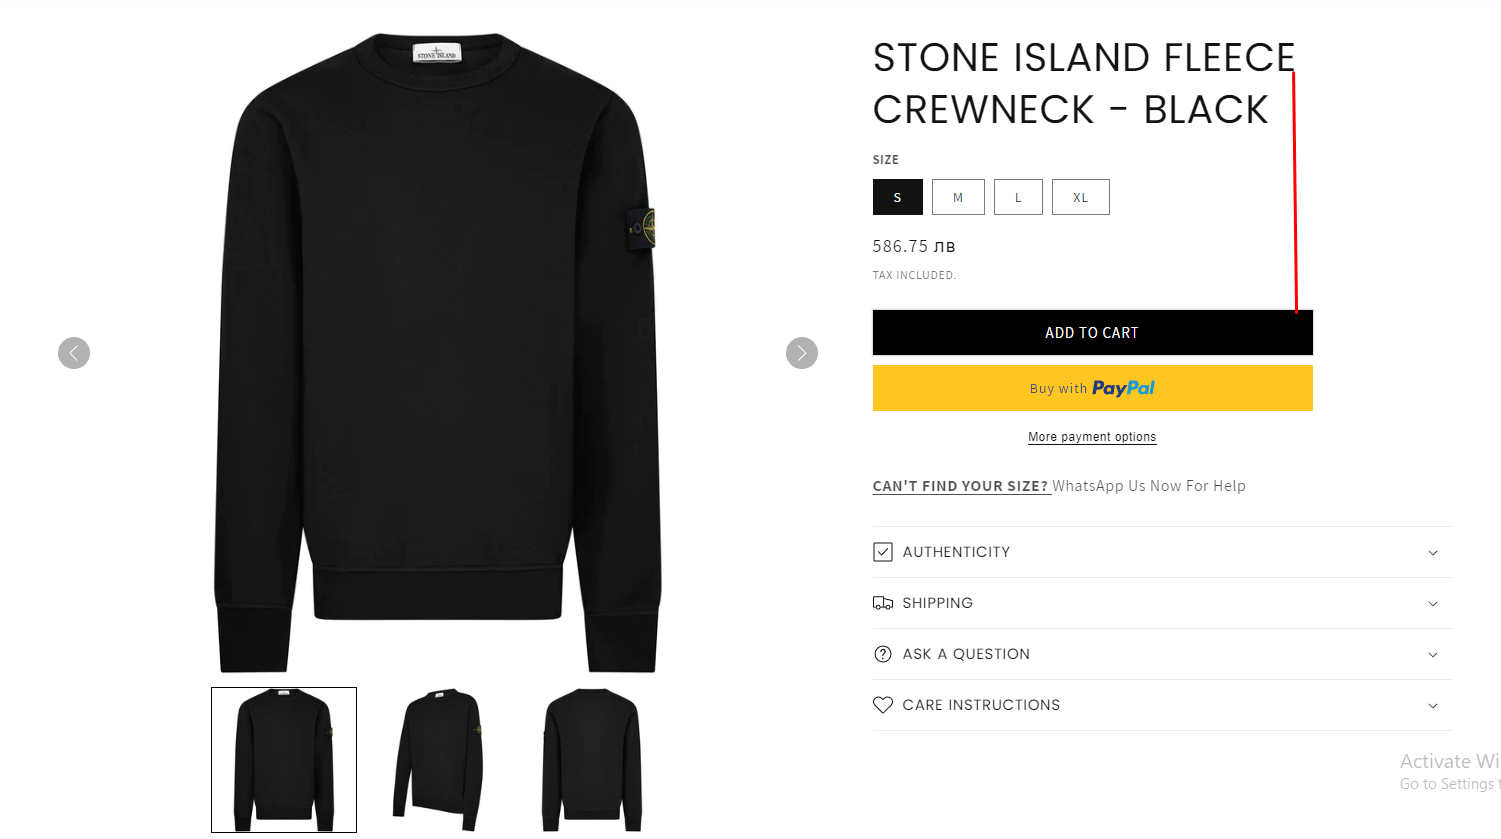Pick size XL
Image resolution: width=1501 pixels, height=839 pixels.
coord(1080,197)
